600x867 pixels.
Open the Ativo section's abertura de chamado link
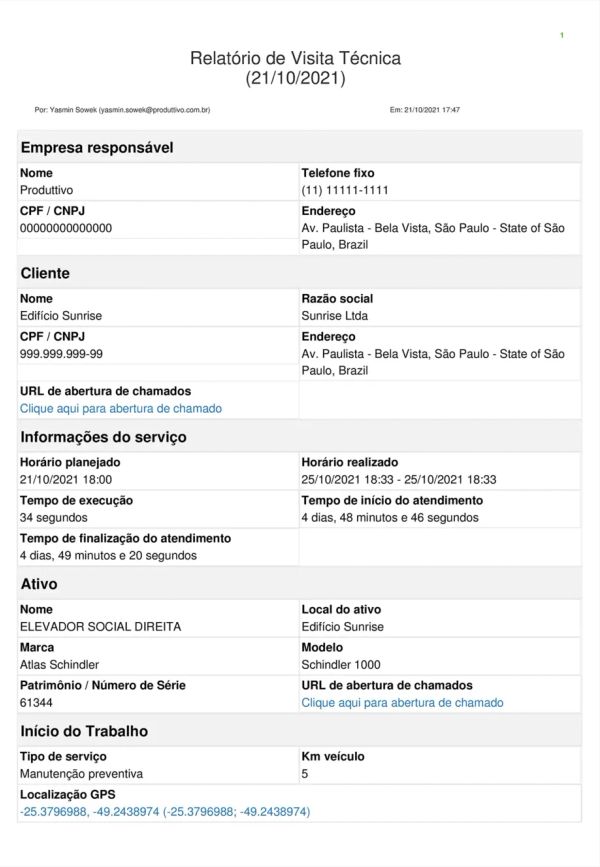402,703
